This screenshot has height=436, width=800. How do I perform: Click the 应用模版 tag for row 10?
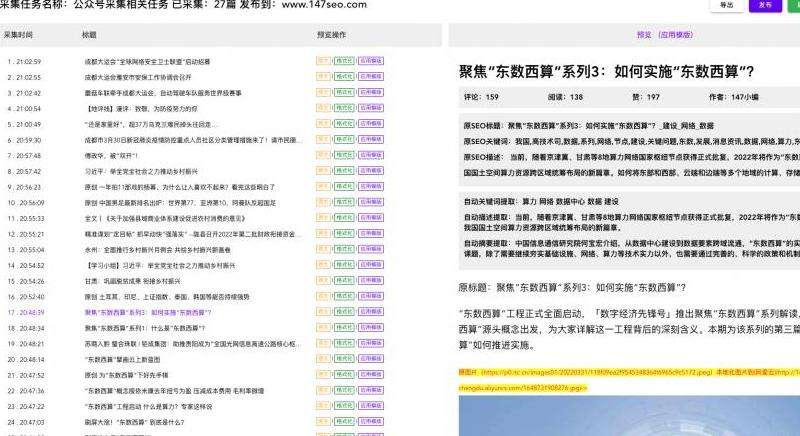click(371, 202)
